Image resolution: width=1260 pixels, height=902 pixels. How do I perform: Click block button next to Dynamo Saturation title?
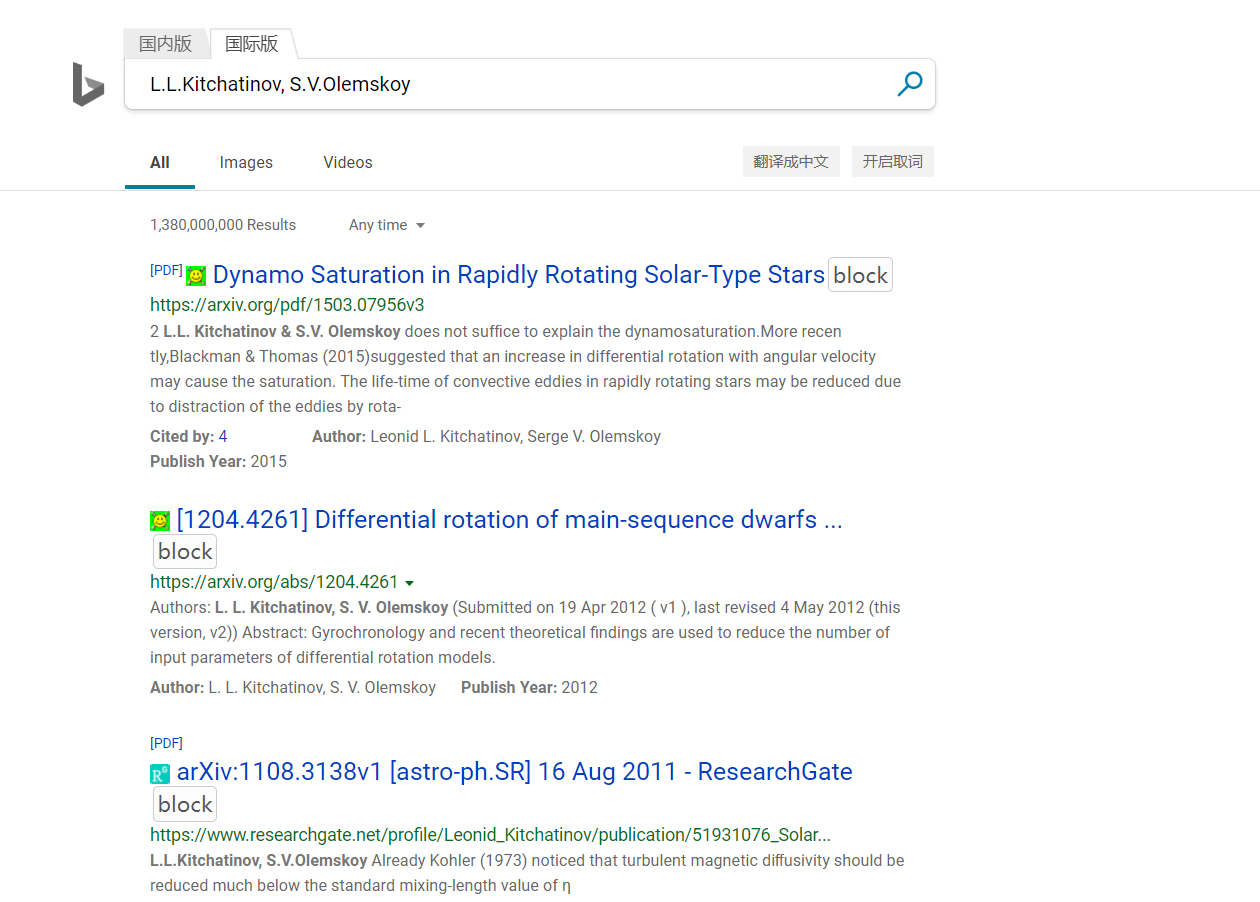pyautogui.click(x=860, y=275)
